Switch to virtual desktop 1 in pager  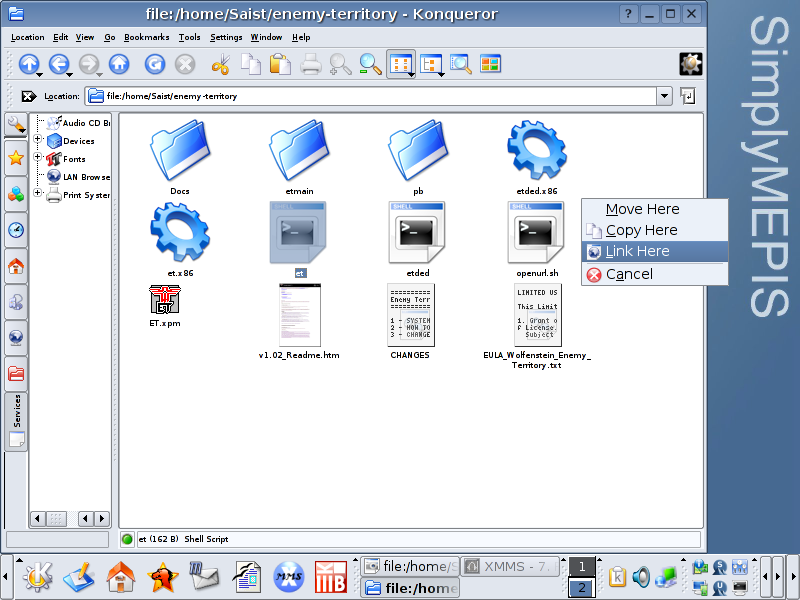pos(581,567)
